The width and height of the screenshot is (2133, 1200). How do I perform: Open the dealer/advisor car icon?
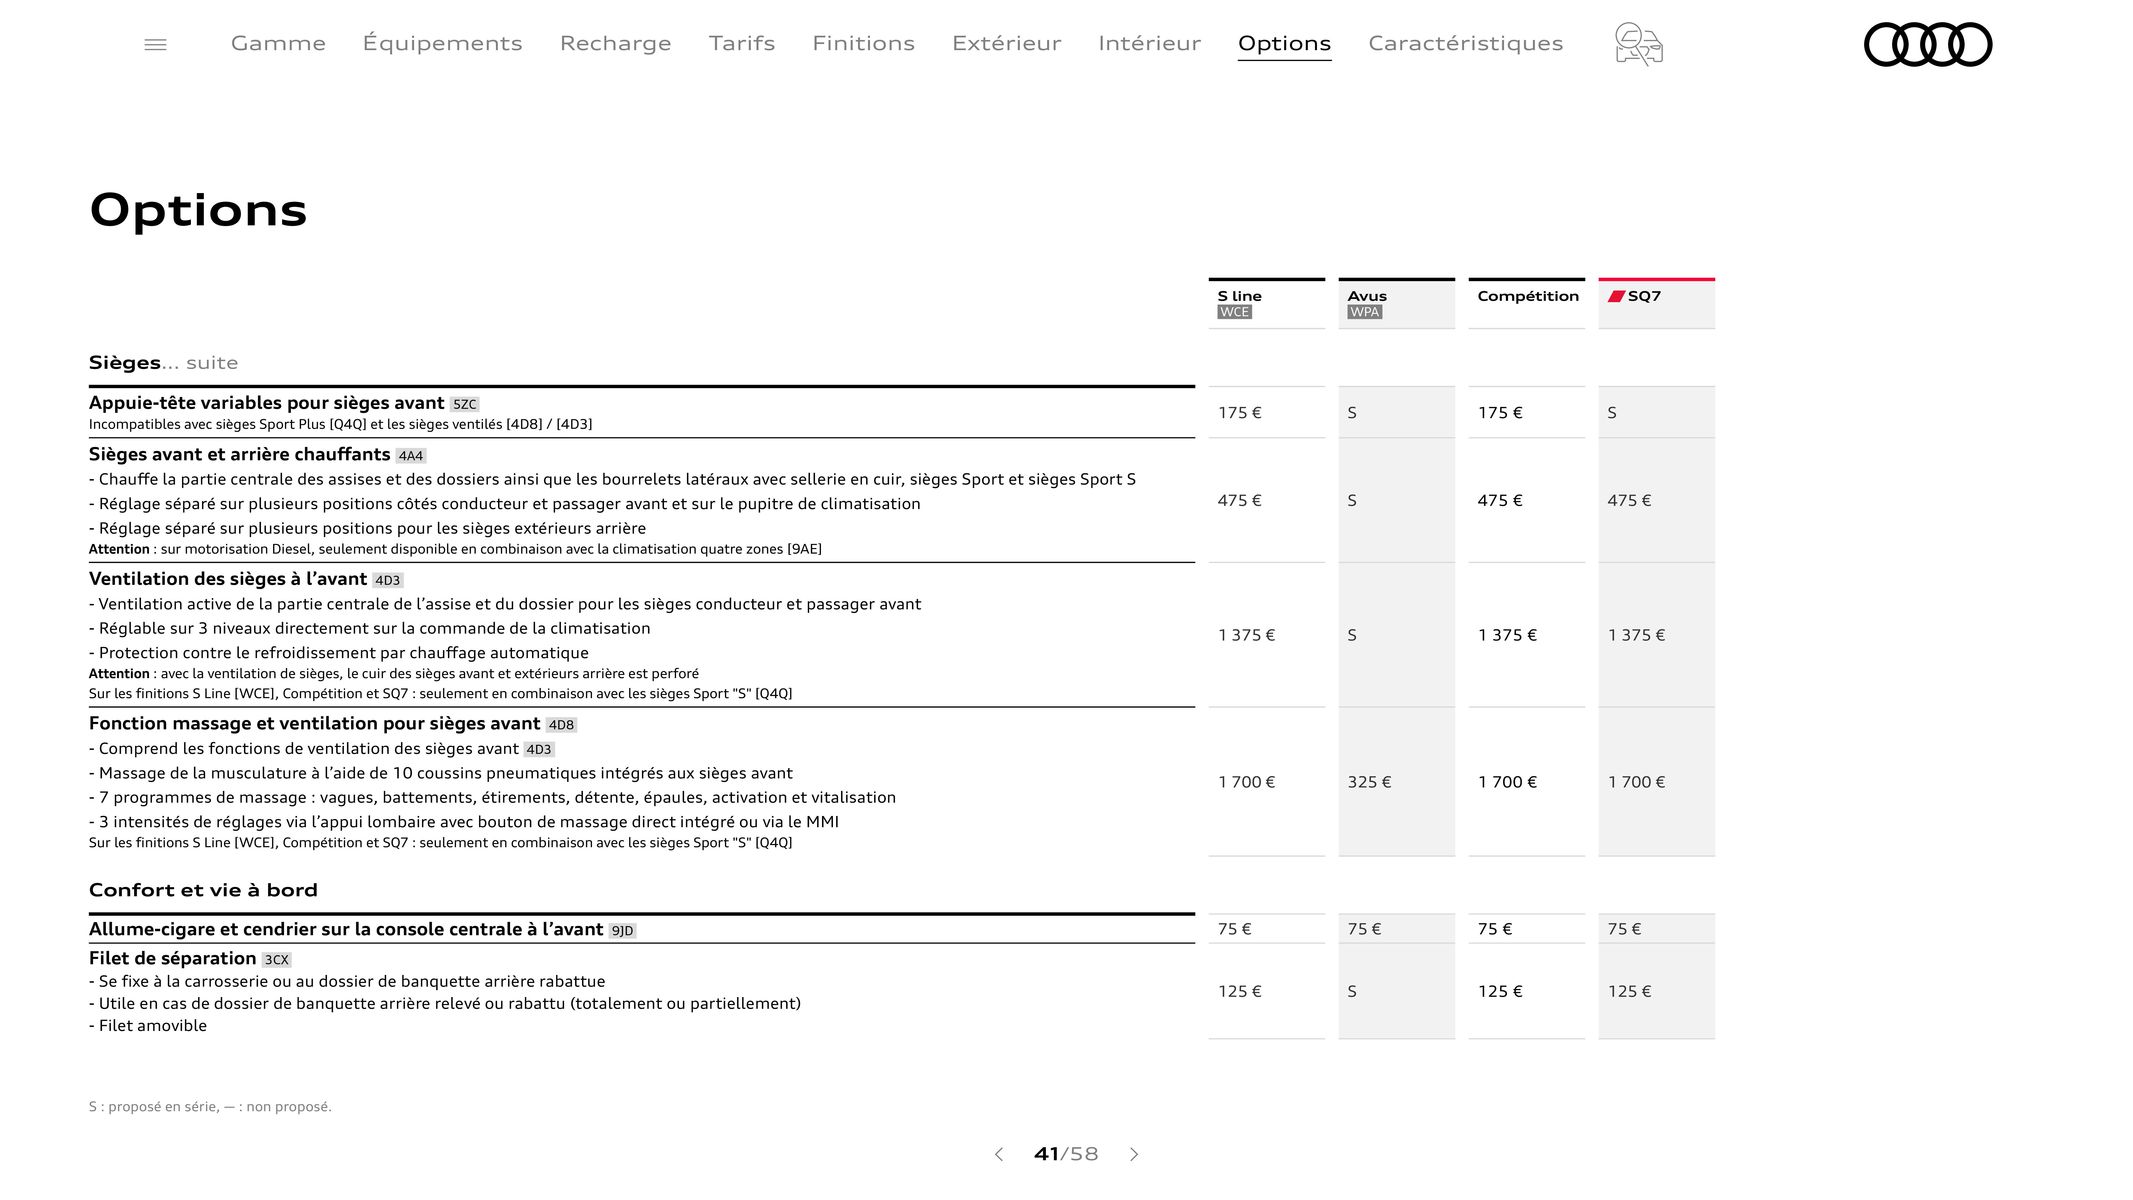click(x=1638, y=44)
